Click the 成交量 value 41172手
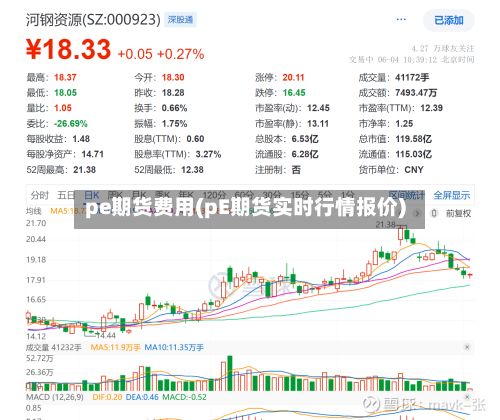 tap(412, 77)
